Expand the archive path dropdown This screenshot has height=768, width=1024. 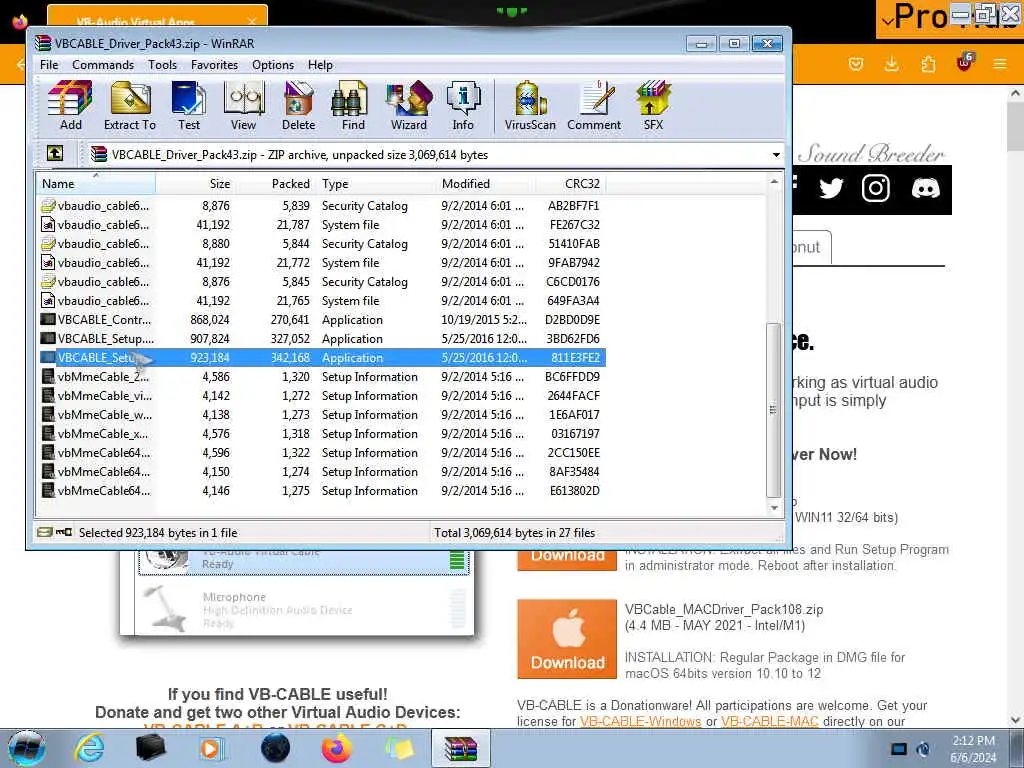(x=776, y=155)
